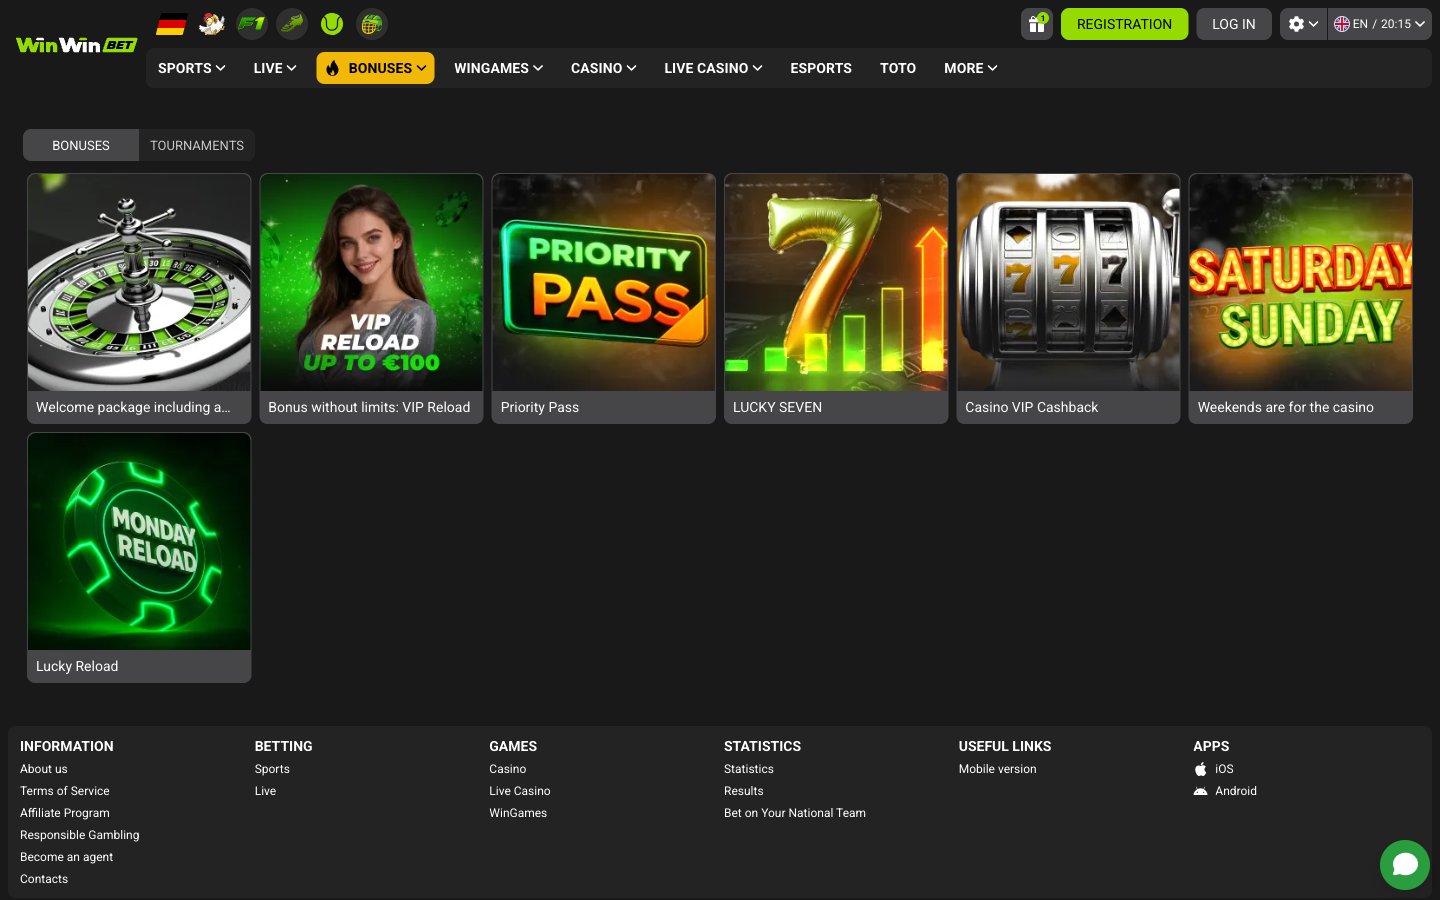Open the Monday Reload chip image
Screen dimensions: 1440x900
tap(139, 541)
